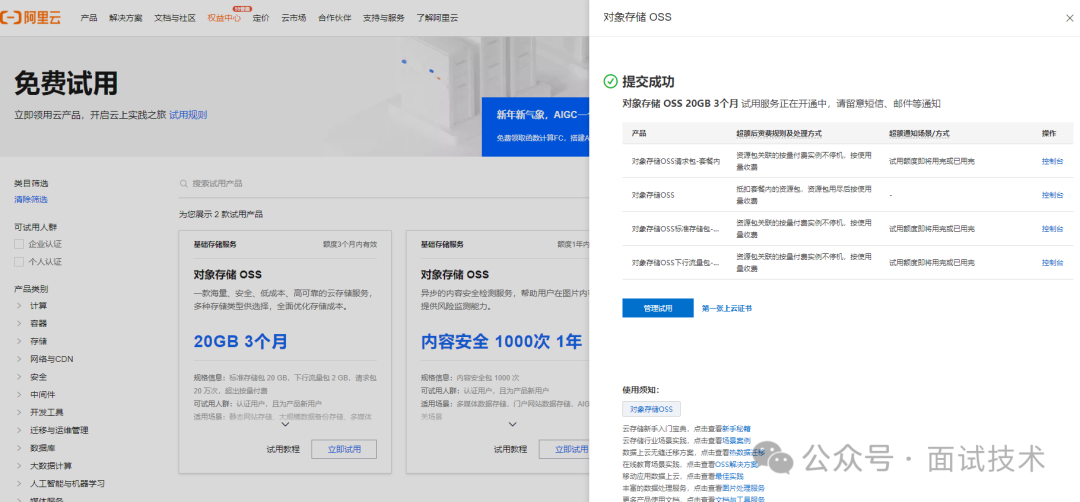Image resolution: width=1080 pixels, height=502 pixels.
Task: Click the 对象存储OSS请求包-套餐内 cell
Action: pyautogui.click(x=676, y=161)
